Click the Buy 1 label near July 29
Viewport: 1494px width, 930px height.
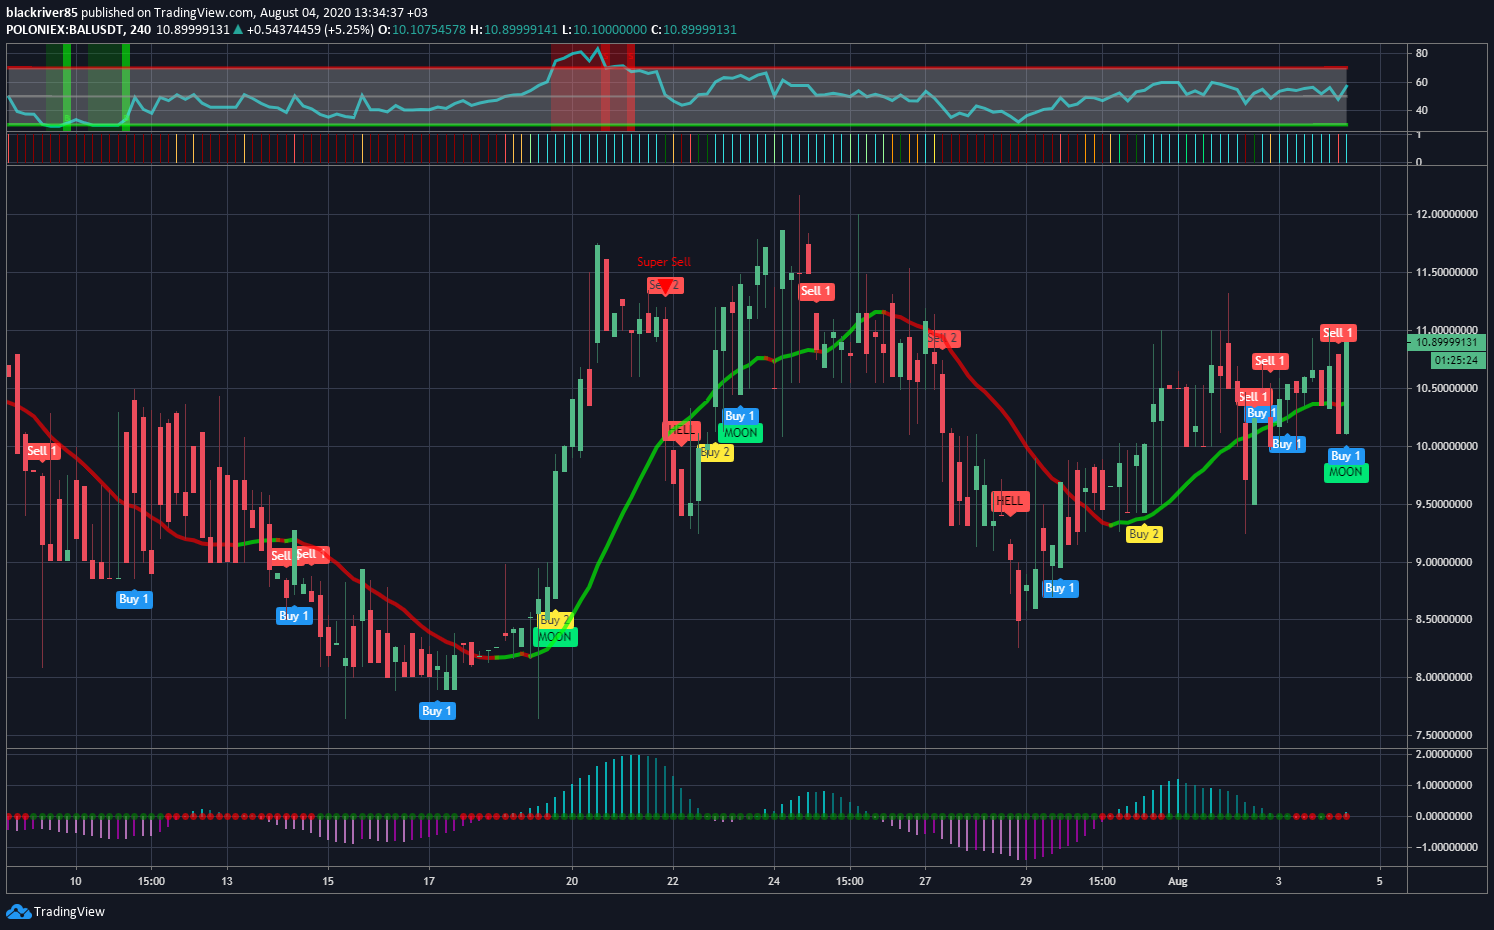(x=1060, y=588)
